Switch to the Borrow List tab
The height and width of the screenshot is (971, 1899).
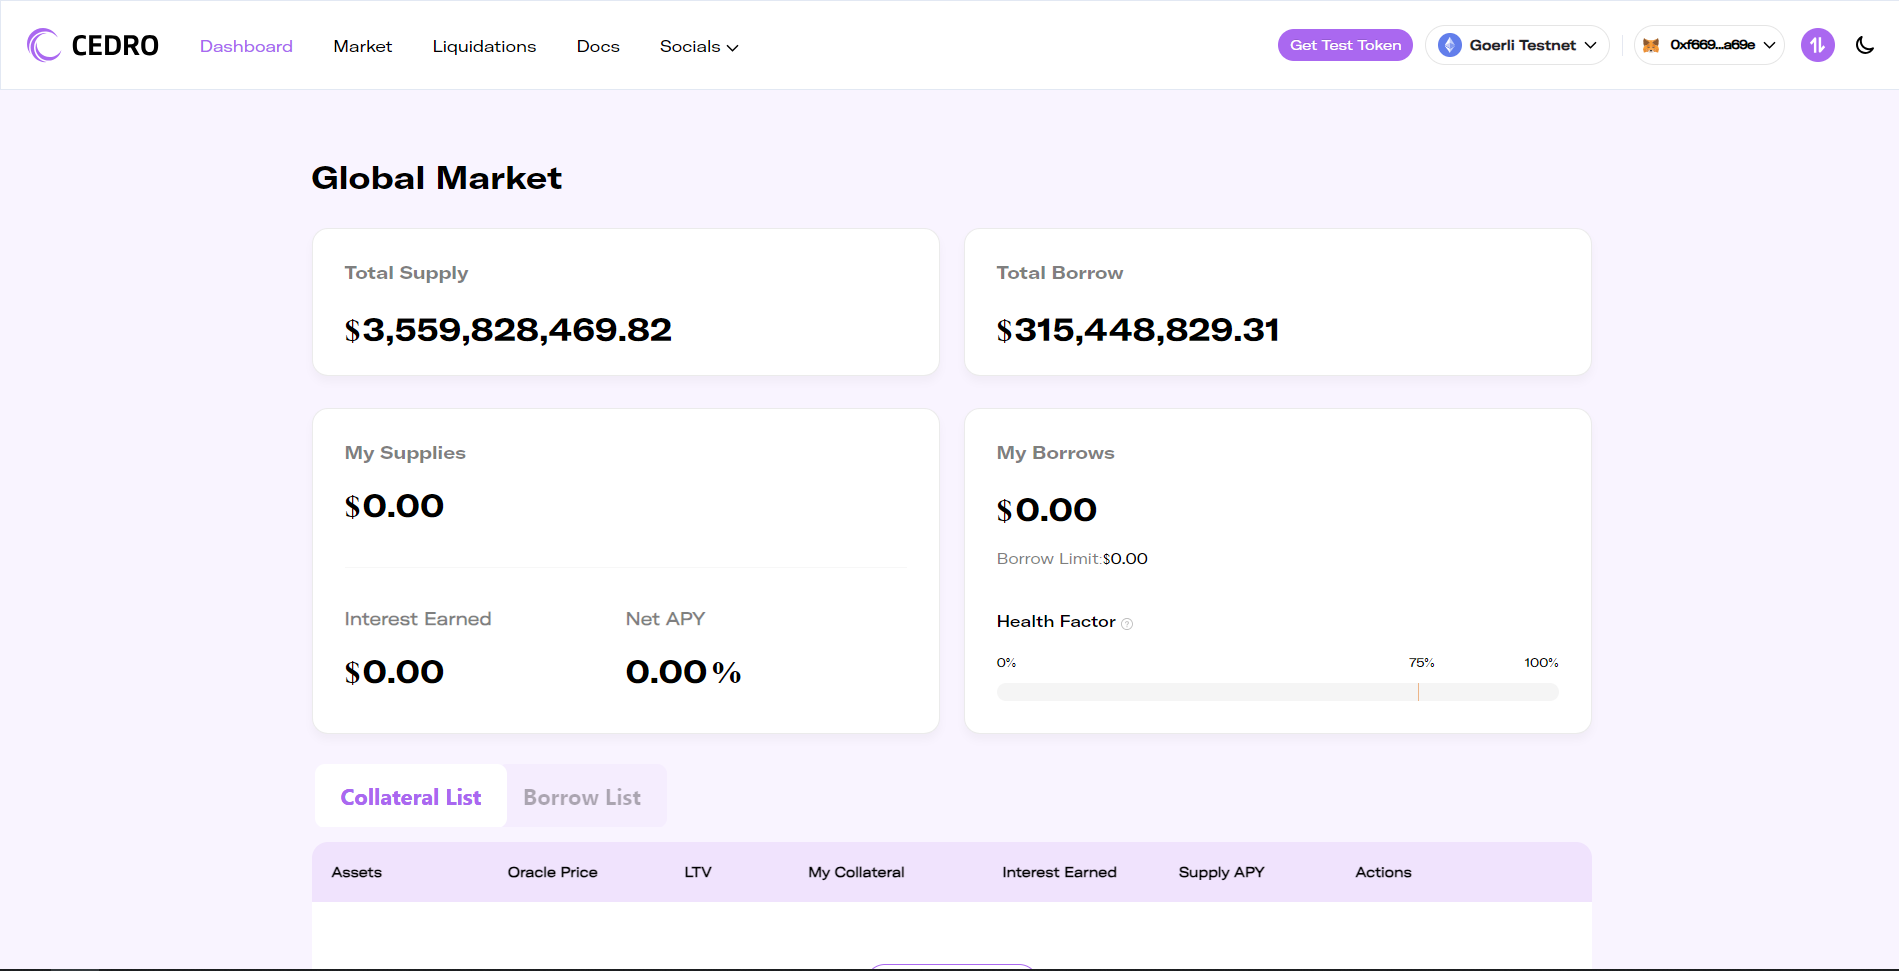coord(582,797)
